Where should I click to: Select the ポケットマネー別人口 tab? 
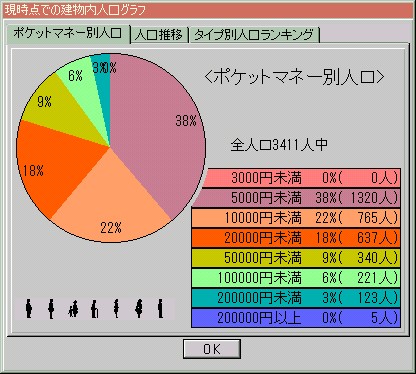click(68, 33)
